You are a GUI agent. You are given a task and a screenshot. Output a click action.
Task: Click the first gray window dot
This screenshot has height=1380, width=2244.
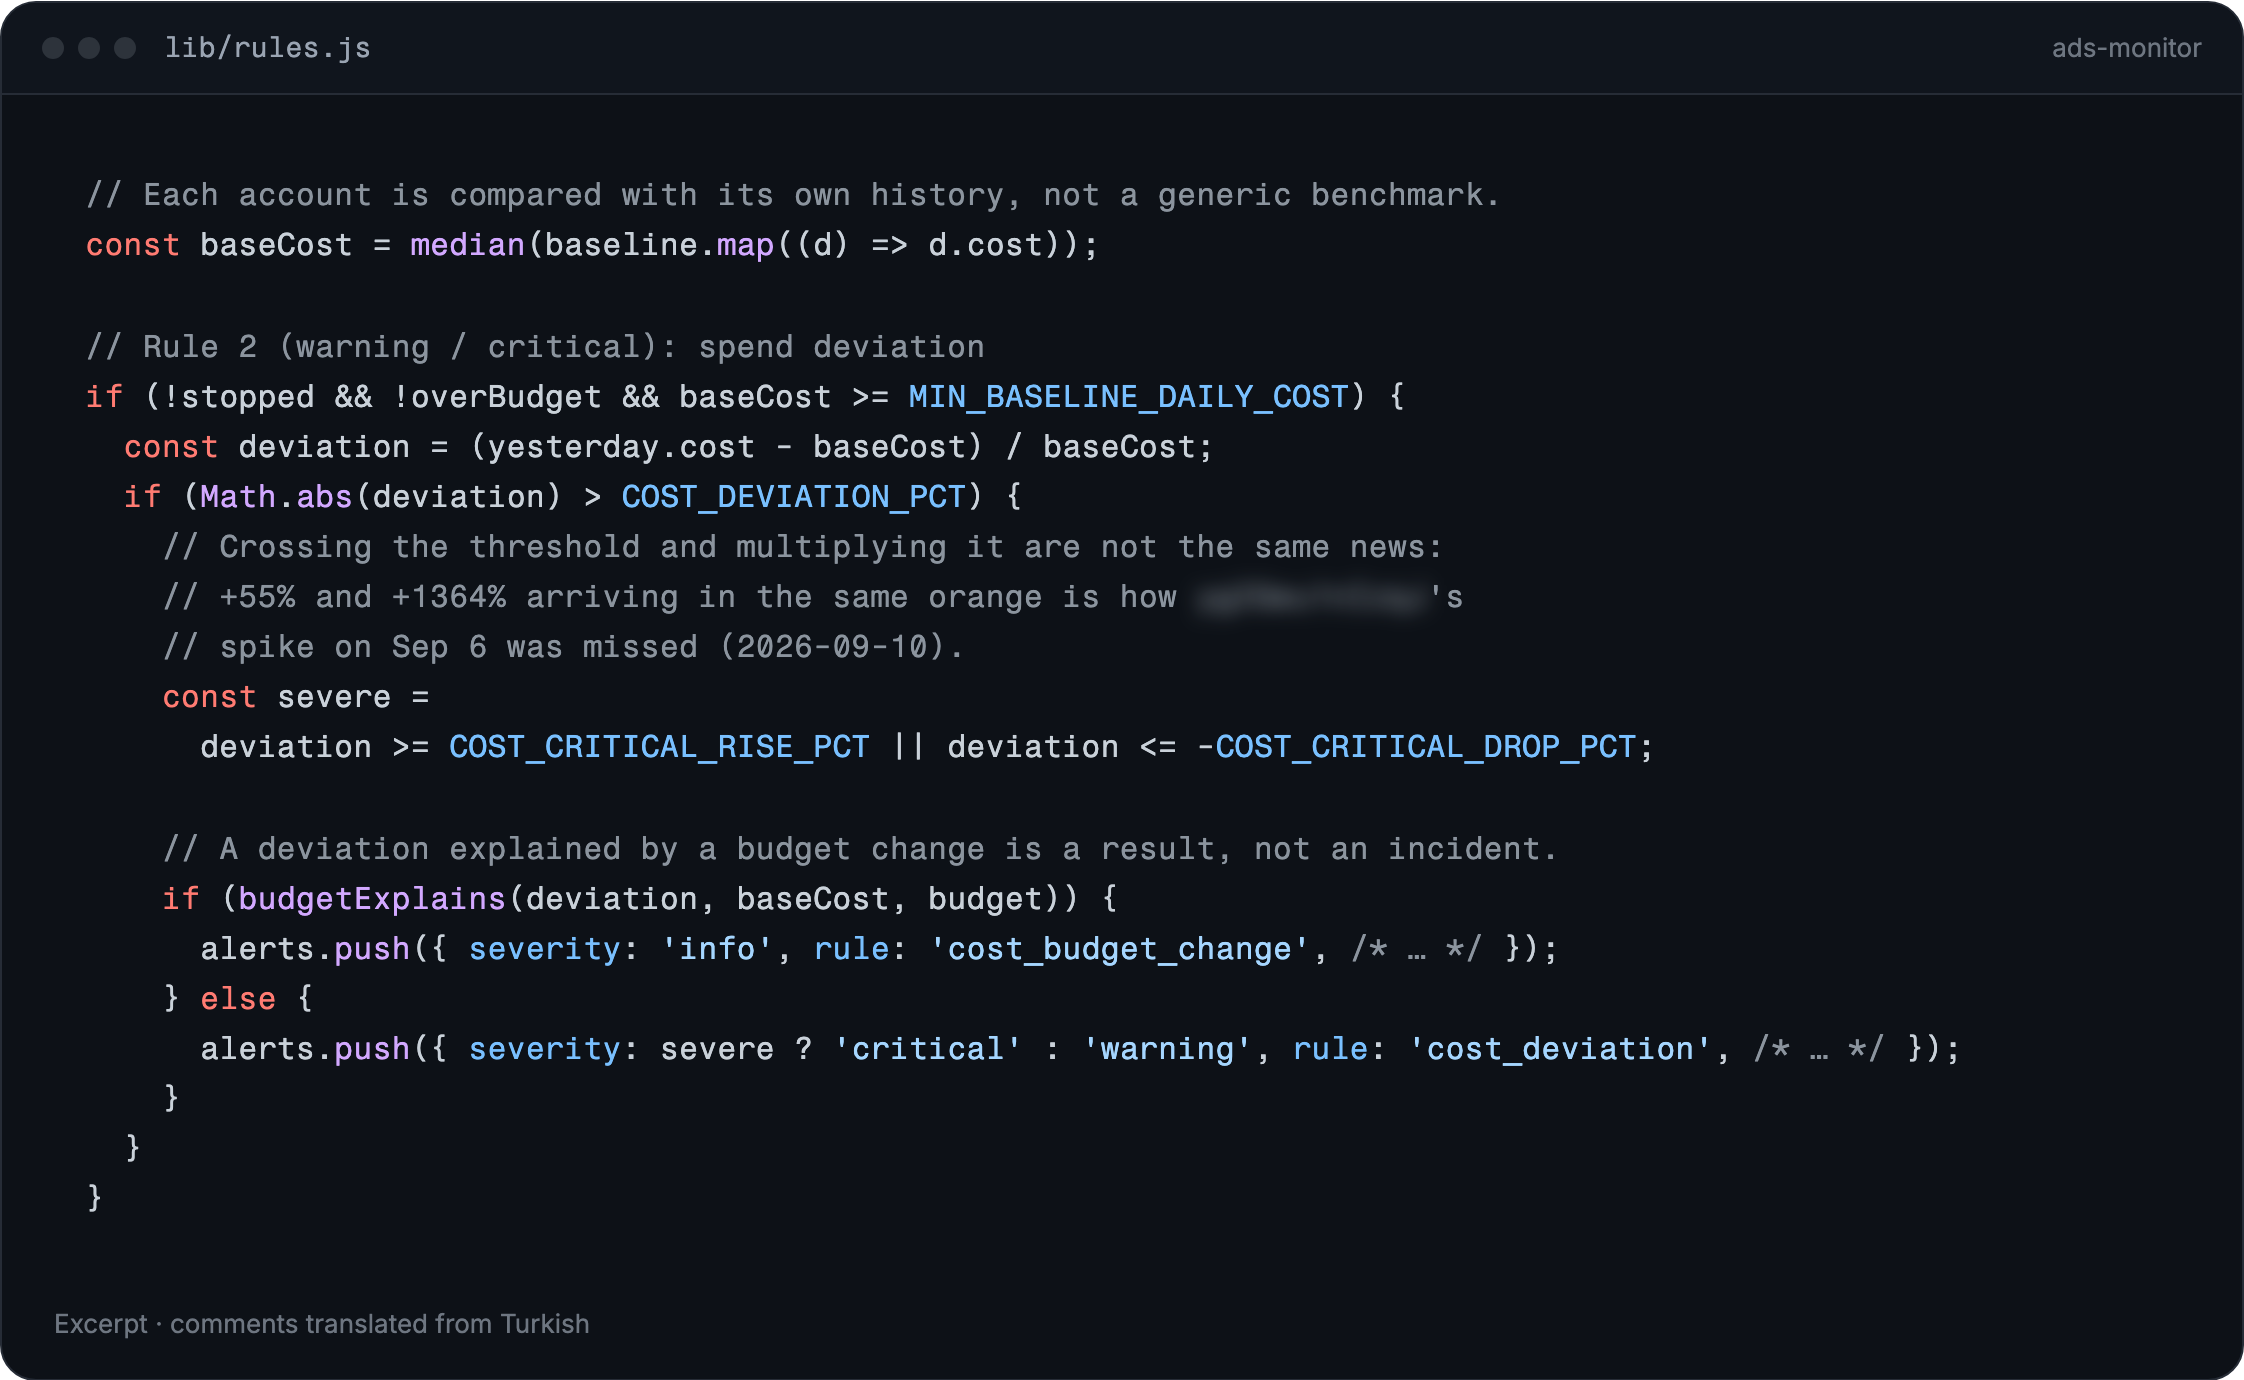pyautogui.click(x=53, y=48)
